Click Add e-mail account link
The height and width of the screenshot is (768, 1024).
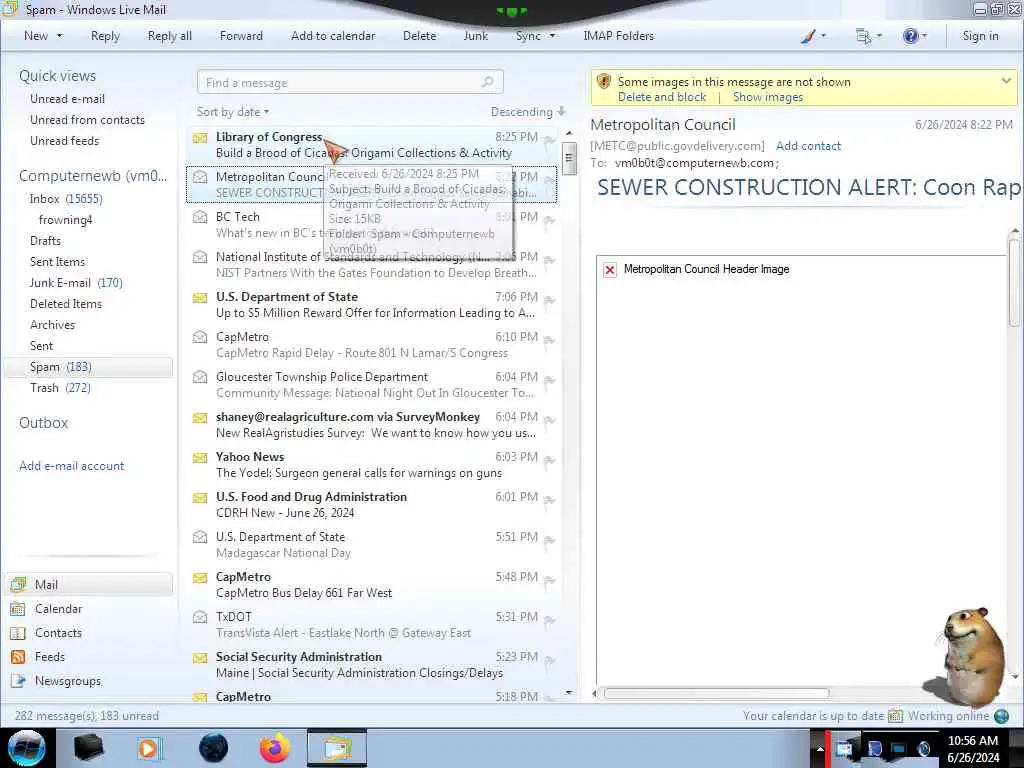click(72, 466)
